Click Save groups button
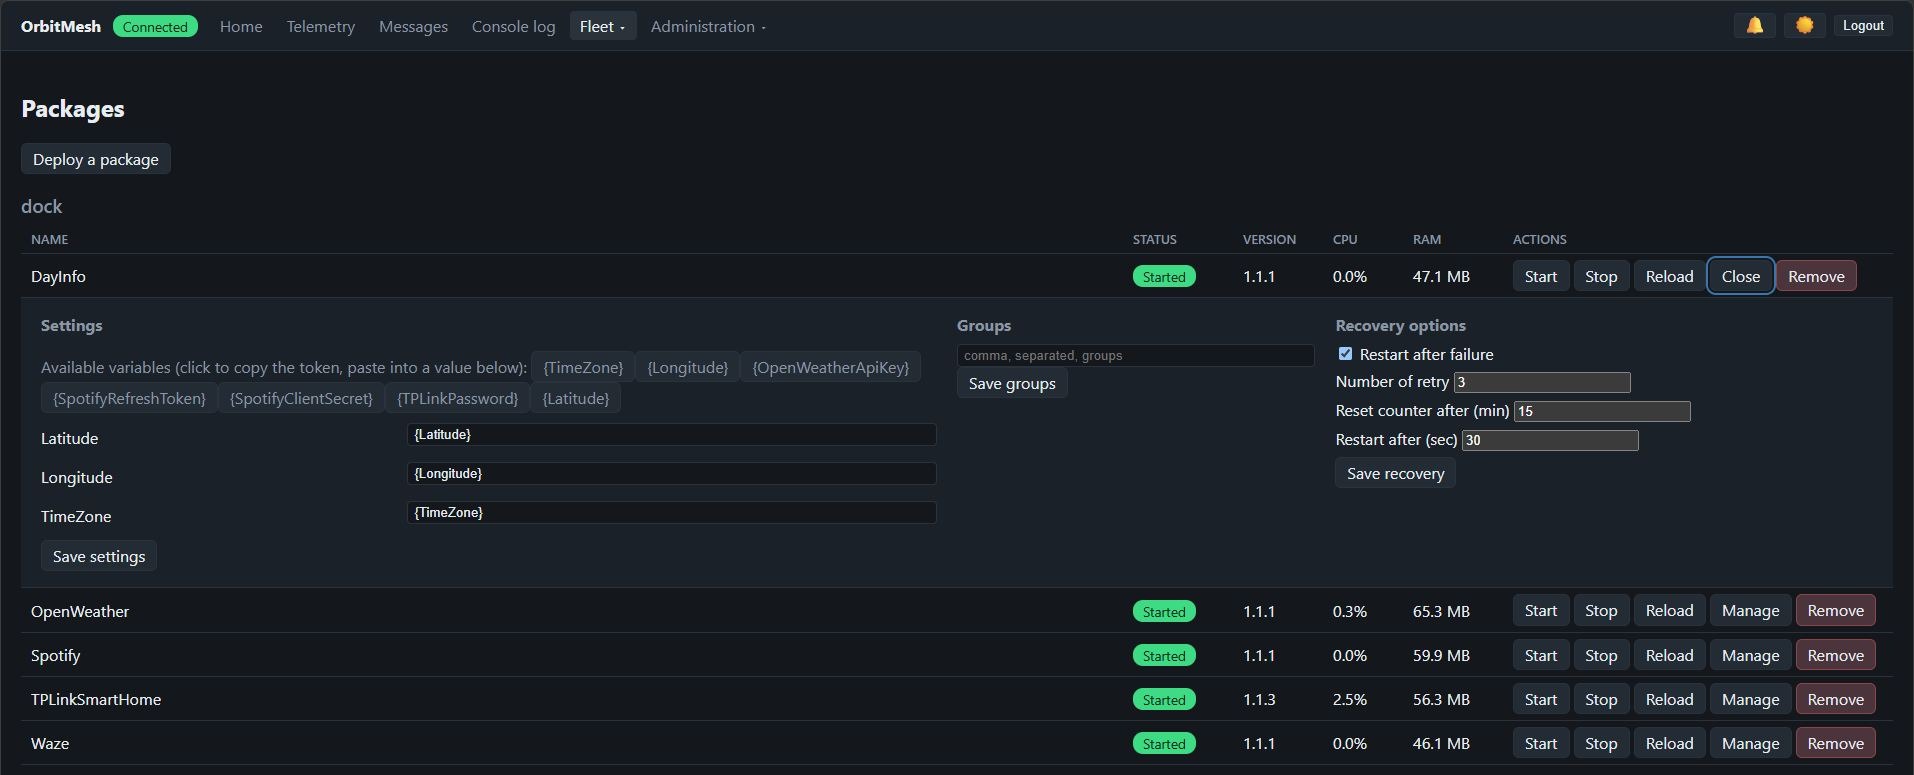This screenshot has height=775, width=1914. click(1012, 383)
